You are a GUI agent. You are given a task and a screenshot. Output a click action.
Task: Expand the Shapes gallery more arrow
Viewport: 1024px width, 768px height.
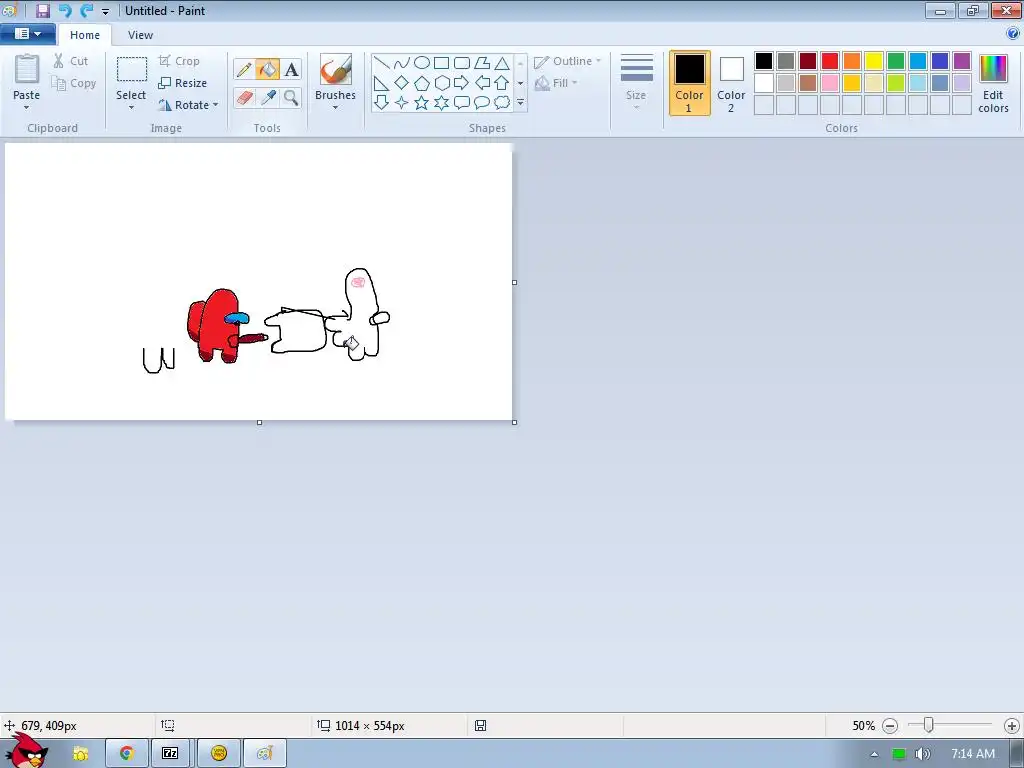click(520, 103)
